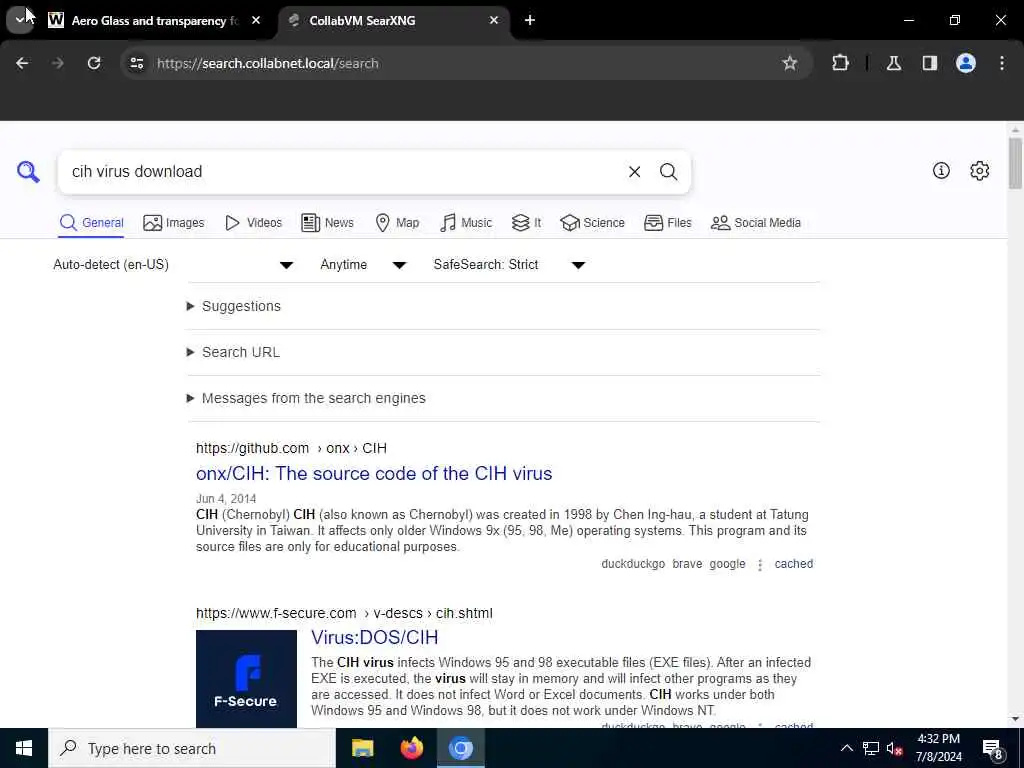
Task: Go back to the previous page
Action: [22, 63]
